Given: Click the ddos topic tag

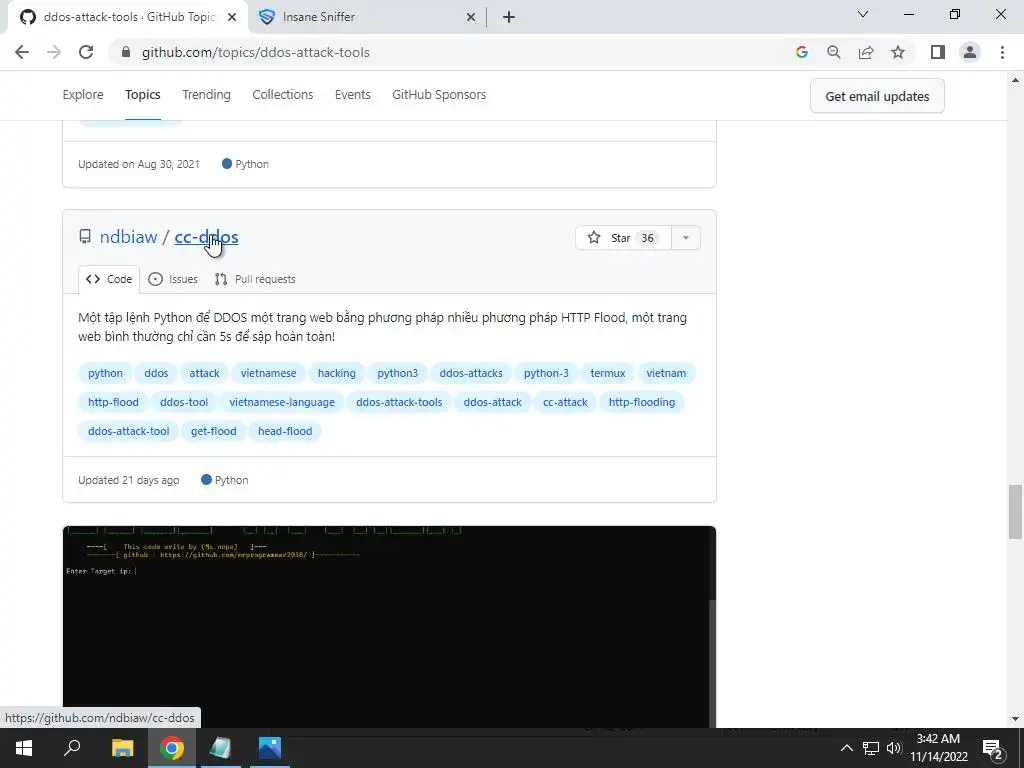Looking at the screenshot, I should coord(156,373).
